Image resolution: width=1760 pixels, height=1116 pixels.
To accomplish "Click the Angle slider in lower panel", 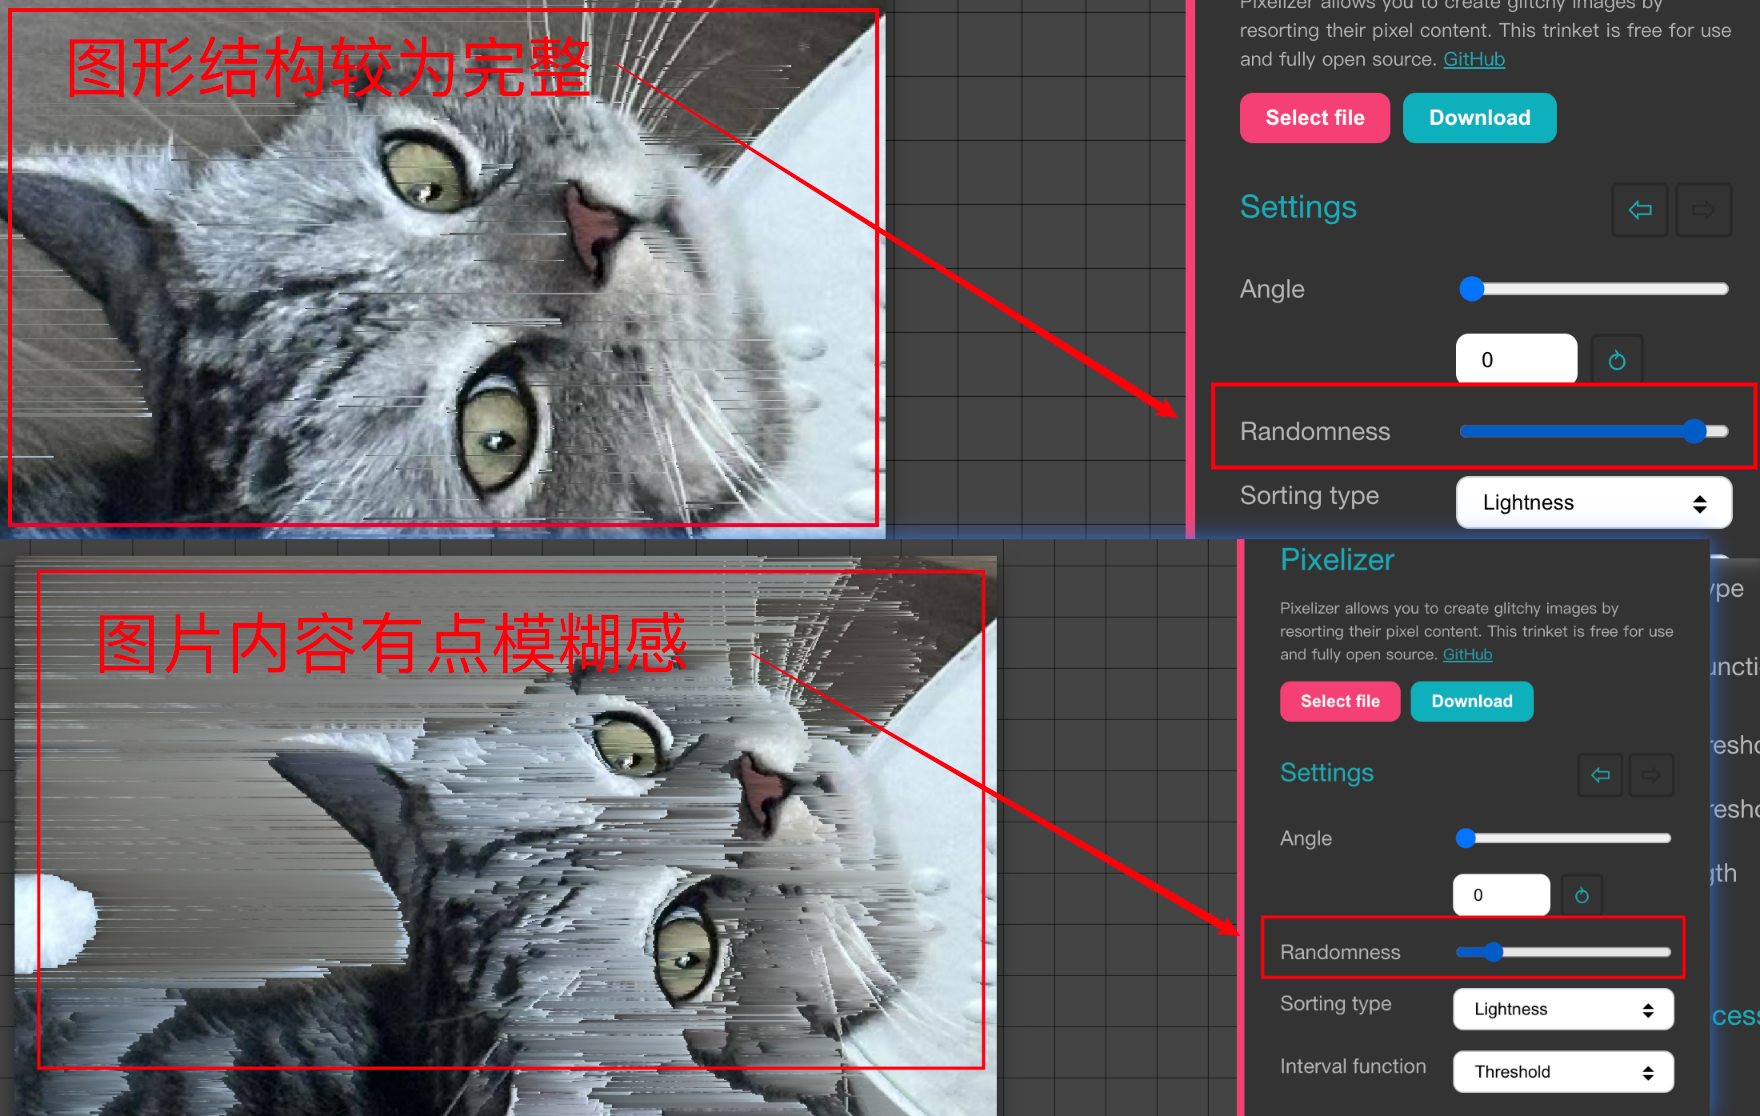I will point(1563,838).
